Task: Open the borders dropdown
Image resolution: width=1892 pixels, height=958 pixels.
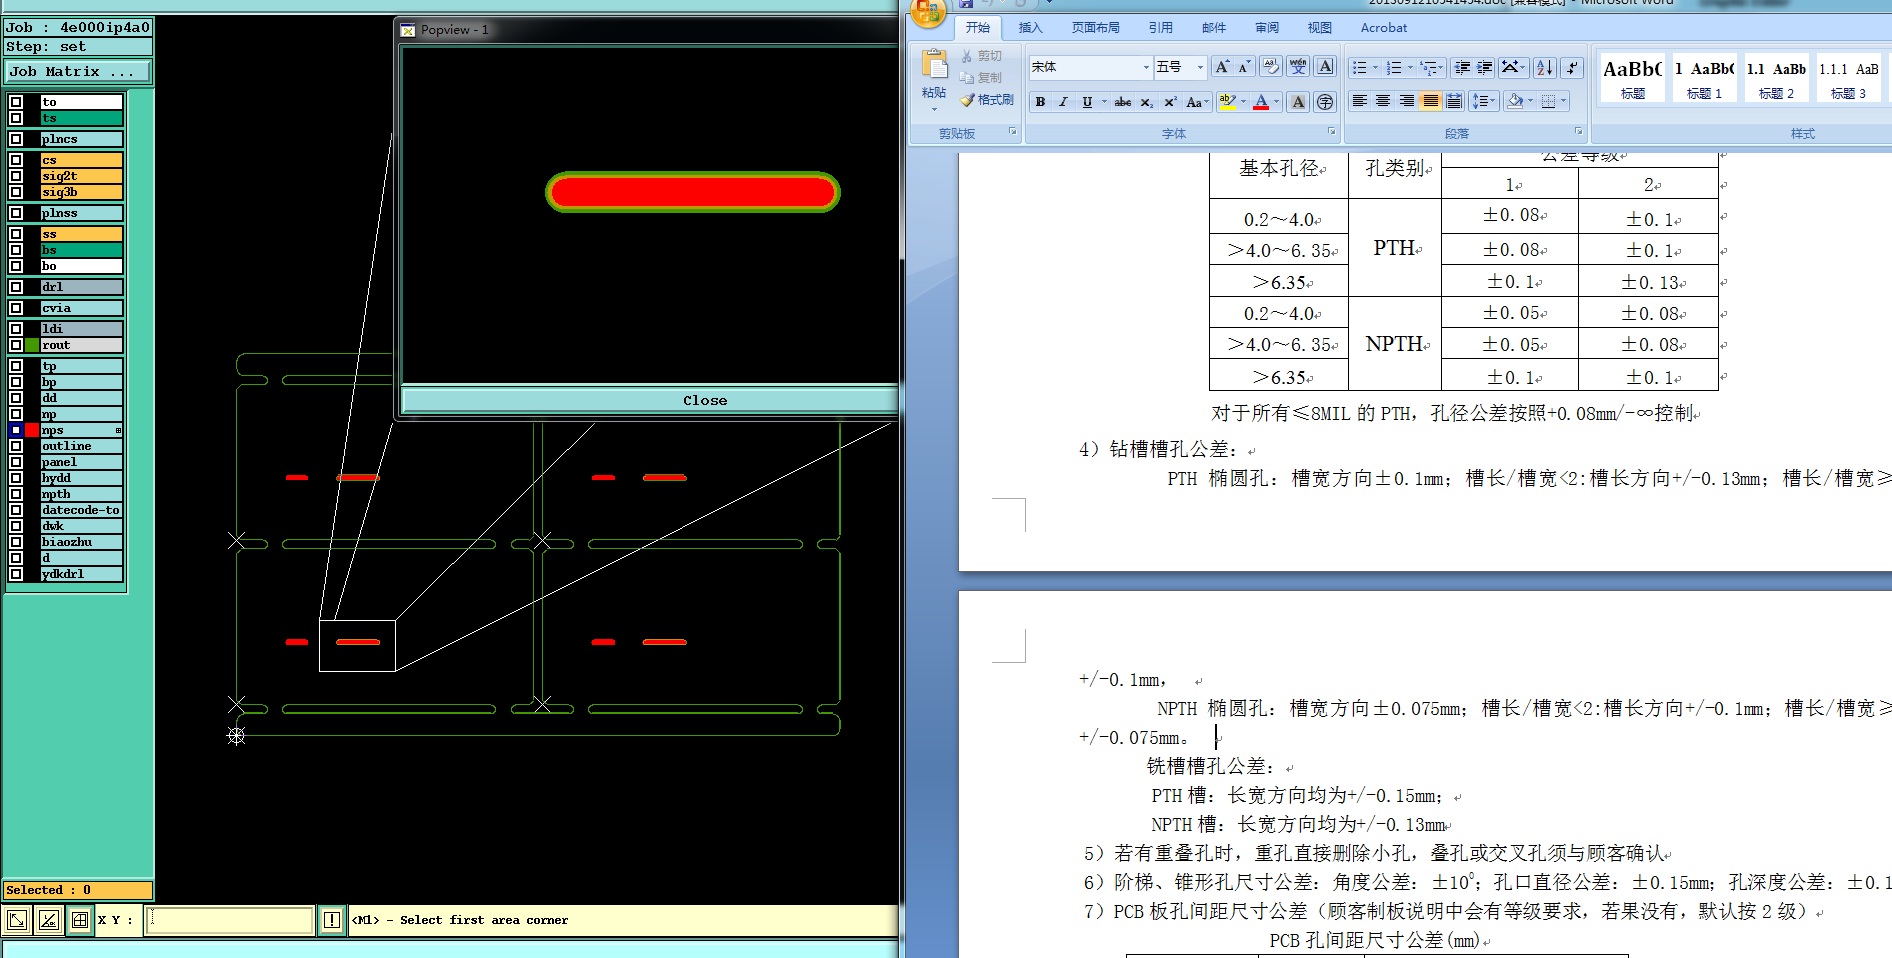Action: (x=1563, y=101)
